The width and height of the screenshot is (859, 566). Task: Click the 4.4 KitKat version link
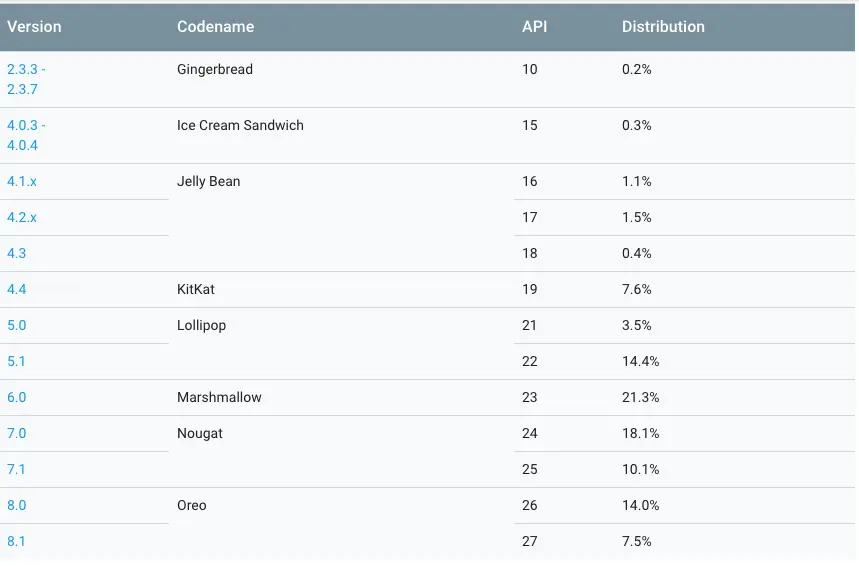click(16, 289)
